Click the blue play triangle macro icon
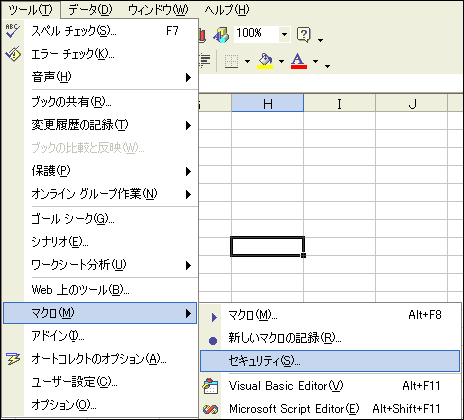Image resolution: width=464 pixels, height=420 pixels. click(x=214, y=317)
